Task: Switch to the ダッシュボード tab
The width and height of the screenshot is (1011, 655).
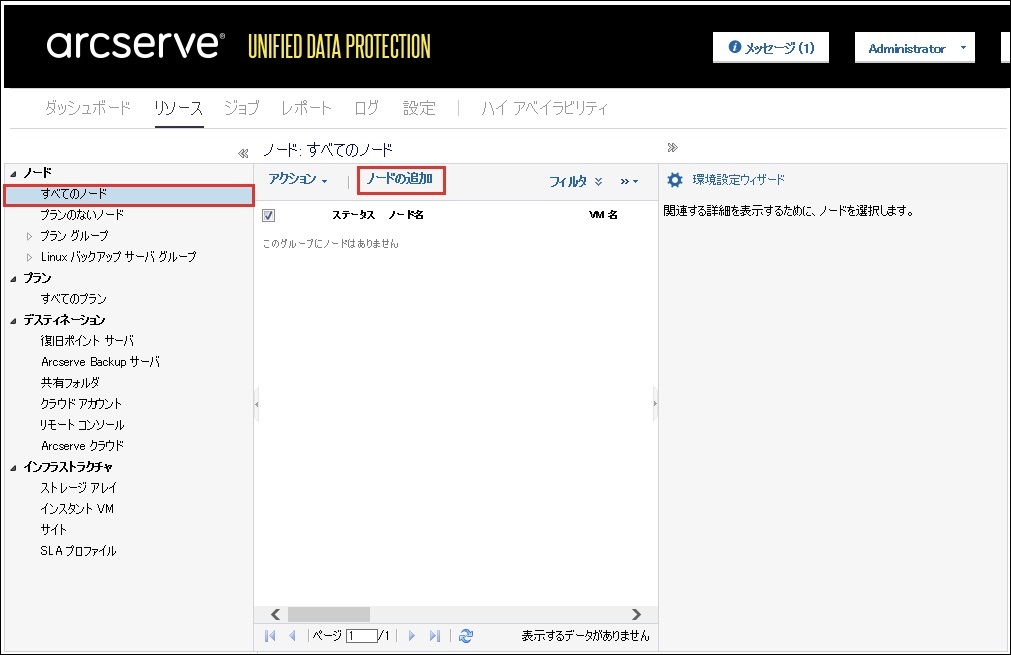Action: coord(87,108)
